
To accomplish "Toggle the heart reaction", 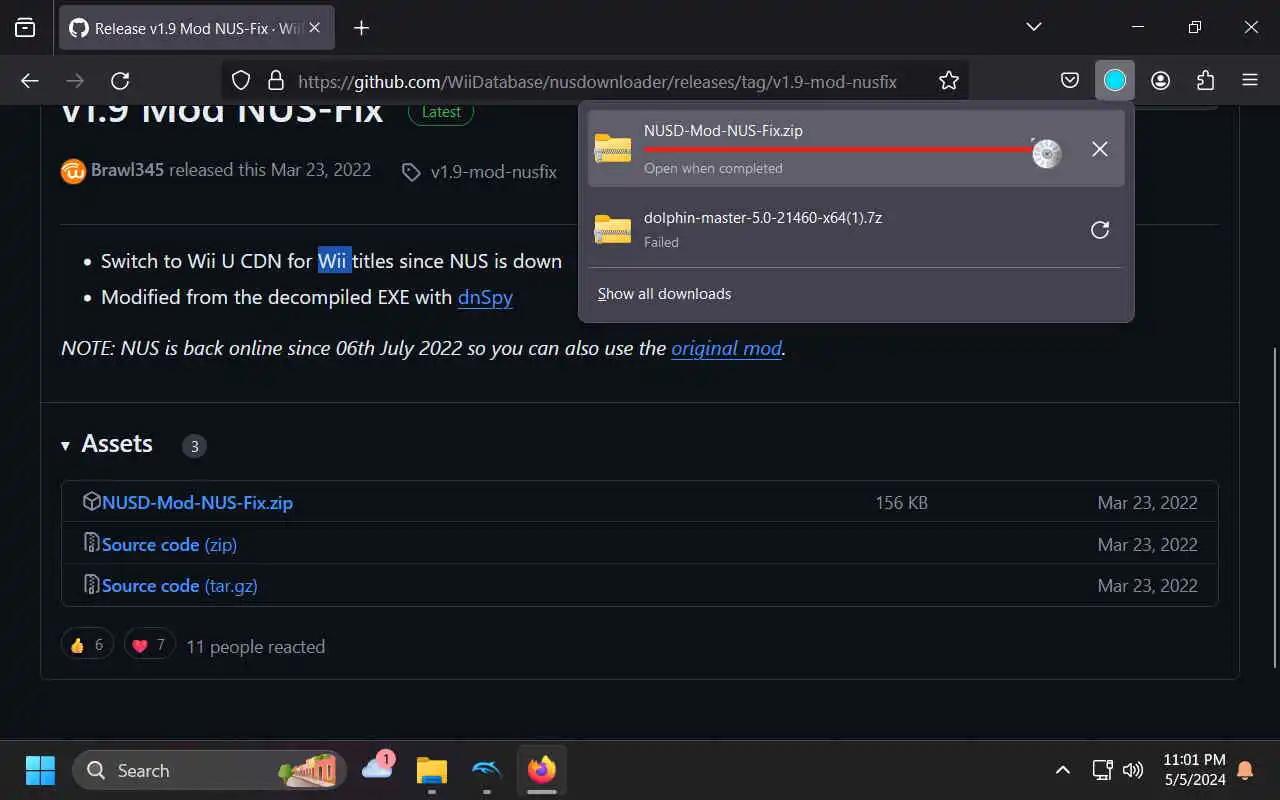I will [x=150, y=645].
